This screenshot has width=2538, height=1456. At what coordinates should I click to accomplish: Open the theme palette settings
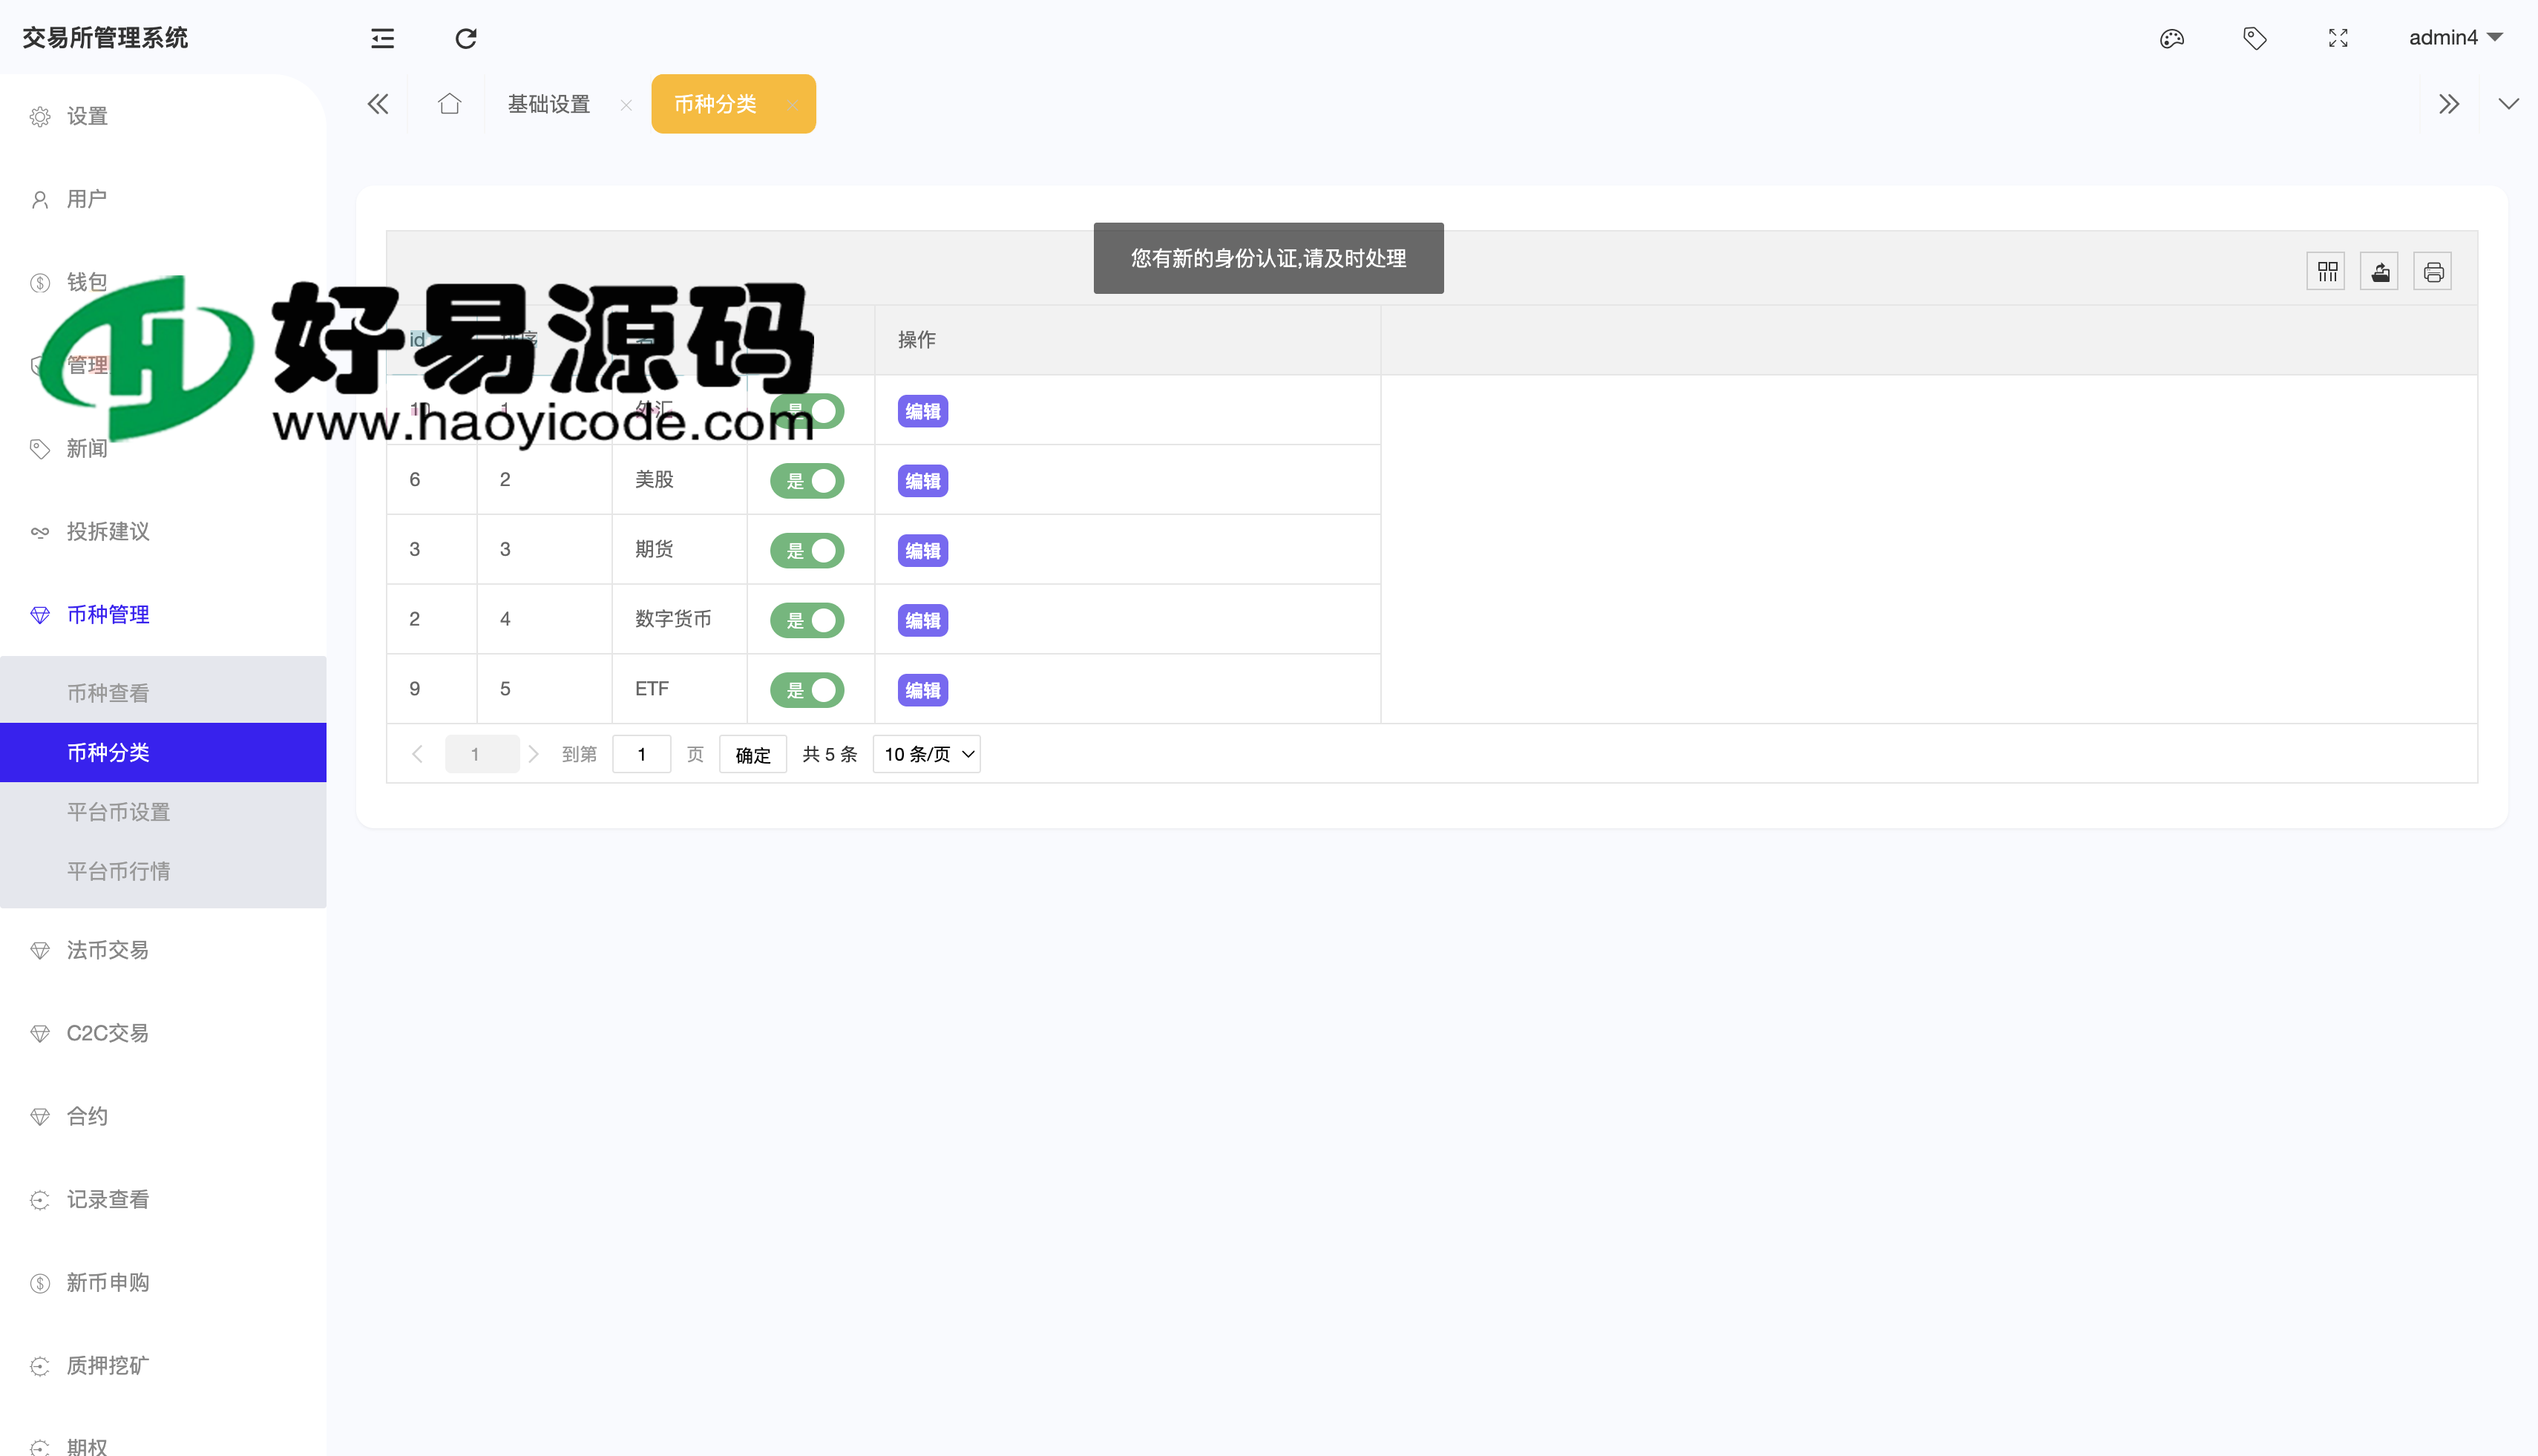click(2171, 37)
